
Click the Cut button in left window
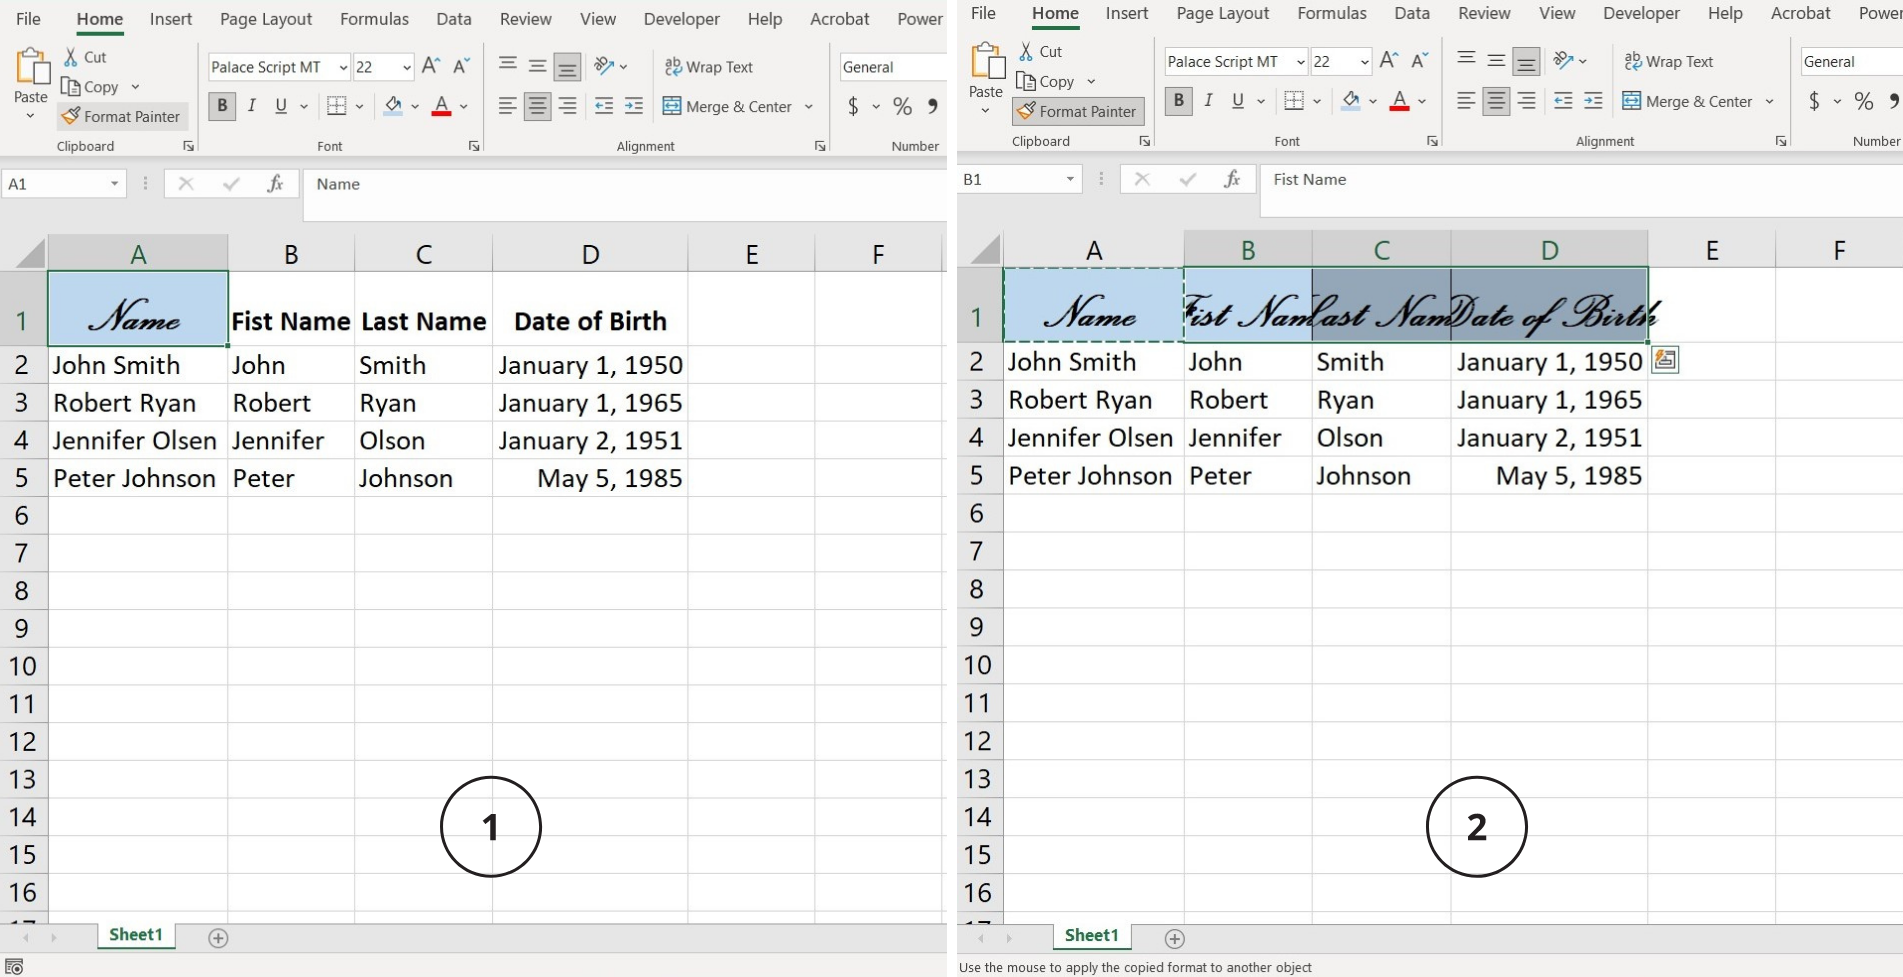[85, 57]
